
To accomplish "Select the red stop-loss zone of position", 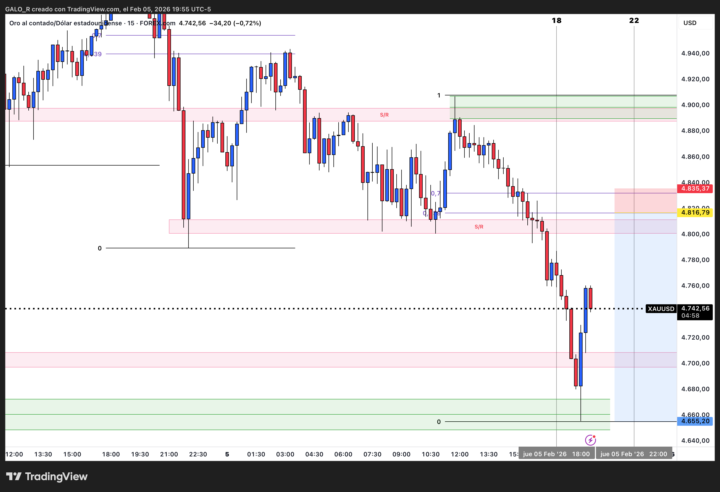I will click(x=645, y=200).
